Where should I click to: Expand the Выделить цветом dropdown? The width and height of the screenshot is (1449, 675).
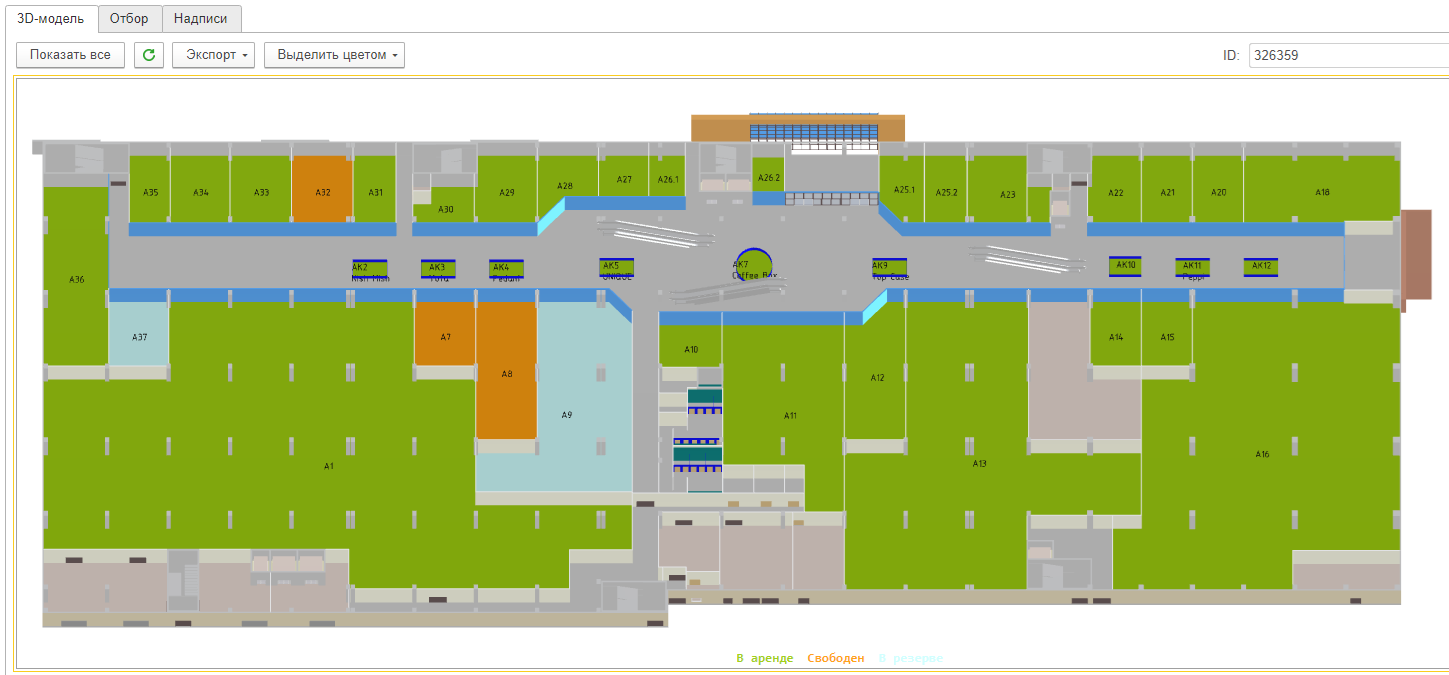pyautogui.click(x=334, y=55)
